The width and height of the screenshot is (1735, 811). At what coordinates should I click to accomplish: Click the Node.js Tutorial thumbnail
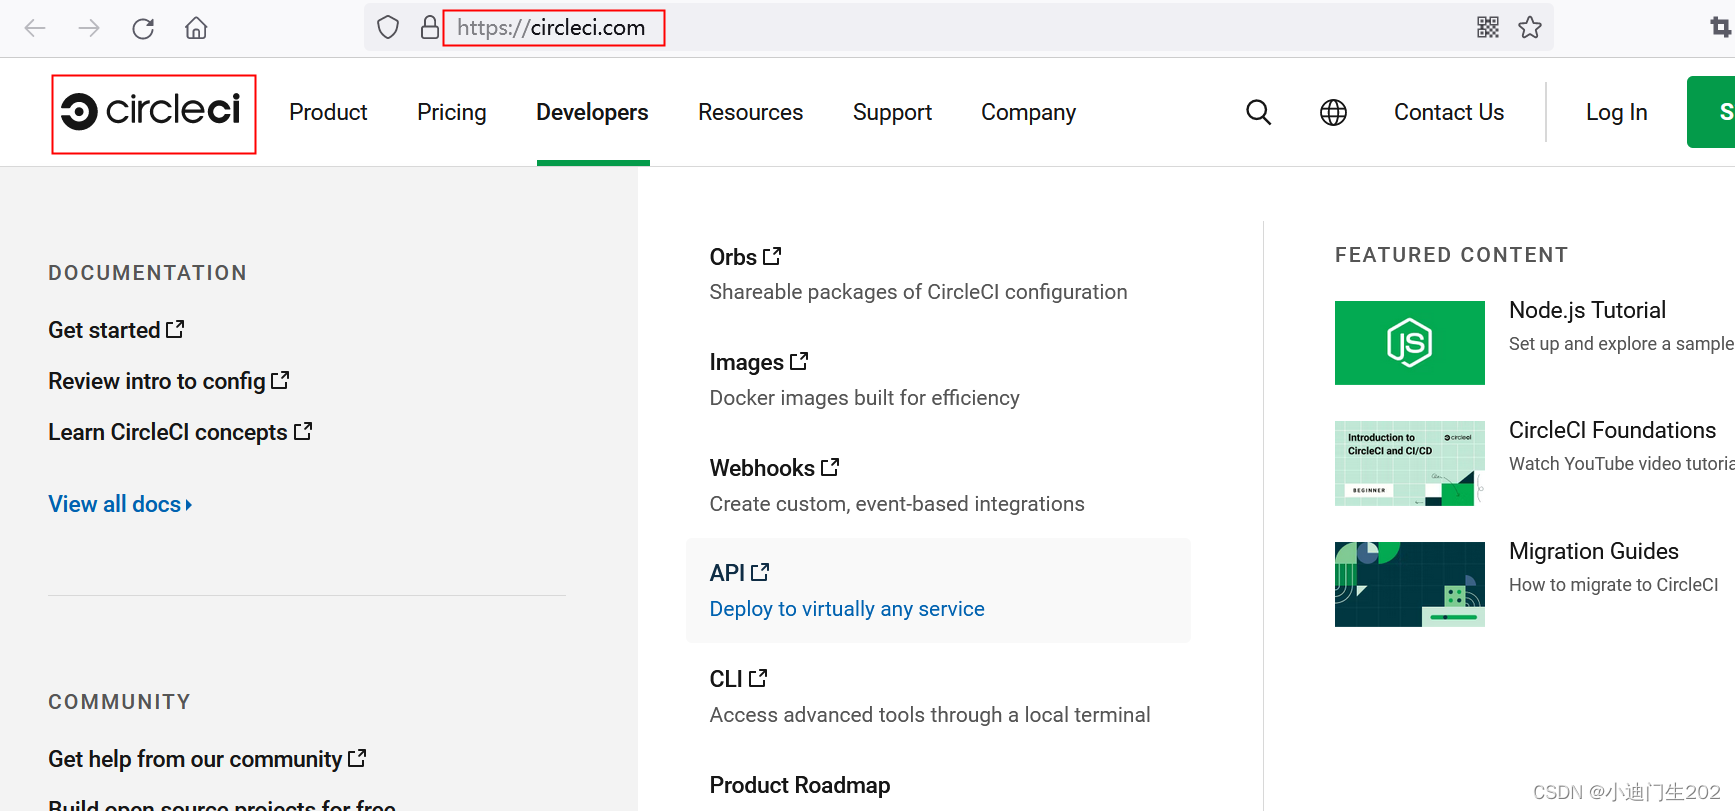(x=1410, y=343)
